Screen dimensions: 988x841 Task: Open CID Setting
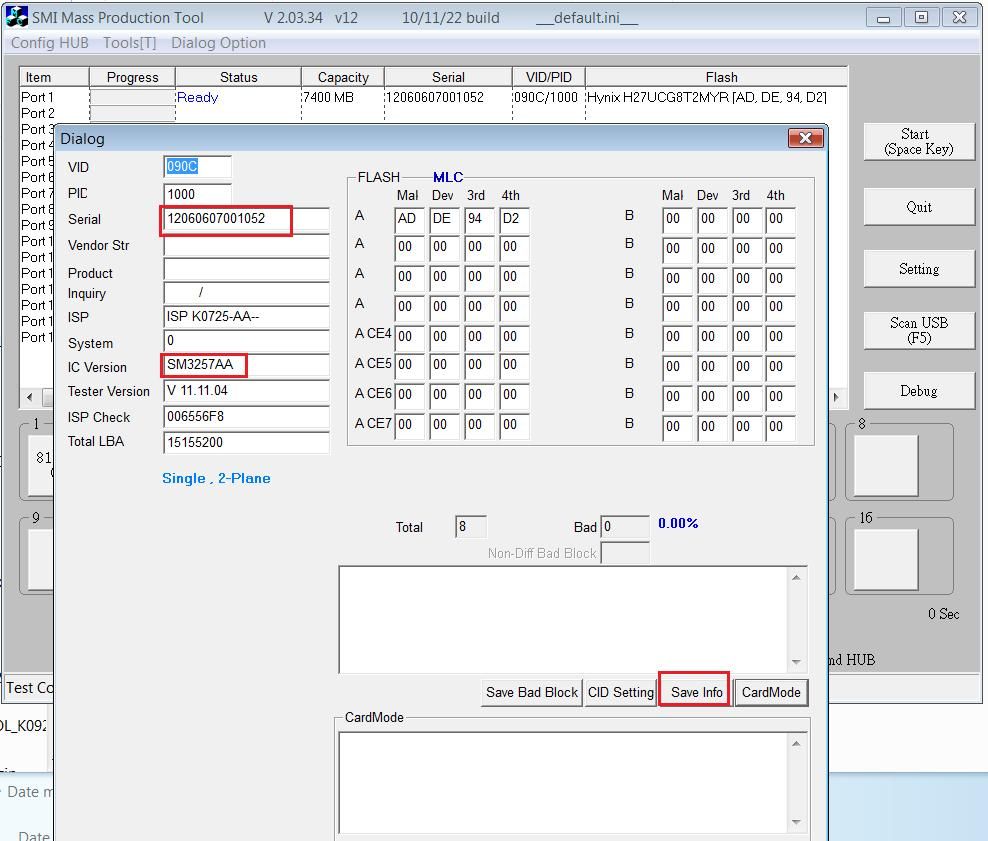point(621,692)
